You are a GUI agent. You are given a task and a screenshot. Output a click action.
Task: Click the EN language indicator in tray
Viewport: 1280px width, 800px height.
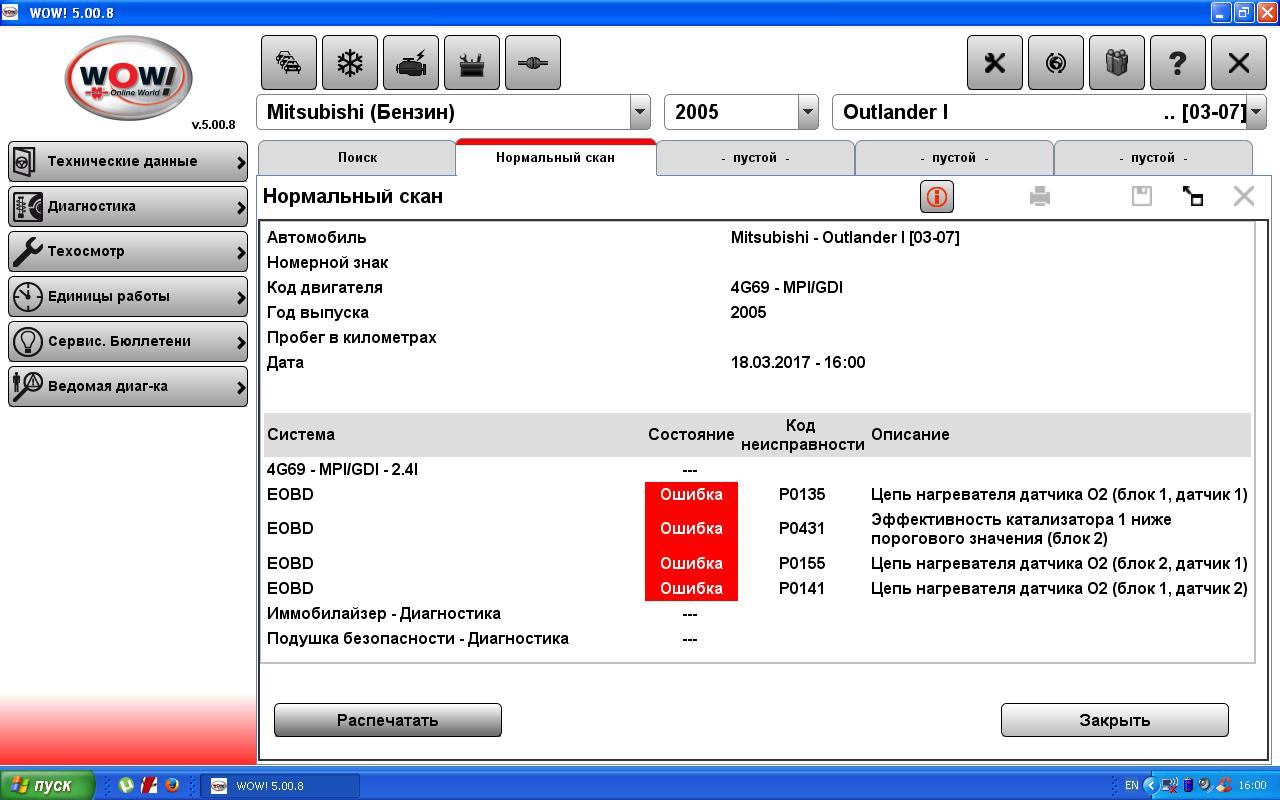(1131, 785)
